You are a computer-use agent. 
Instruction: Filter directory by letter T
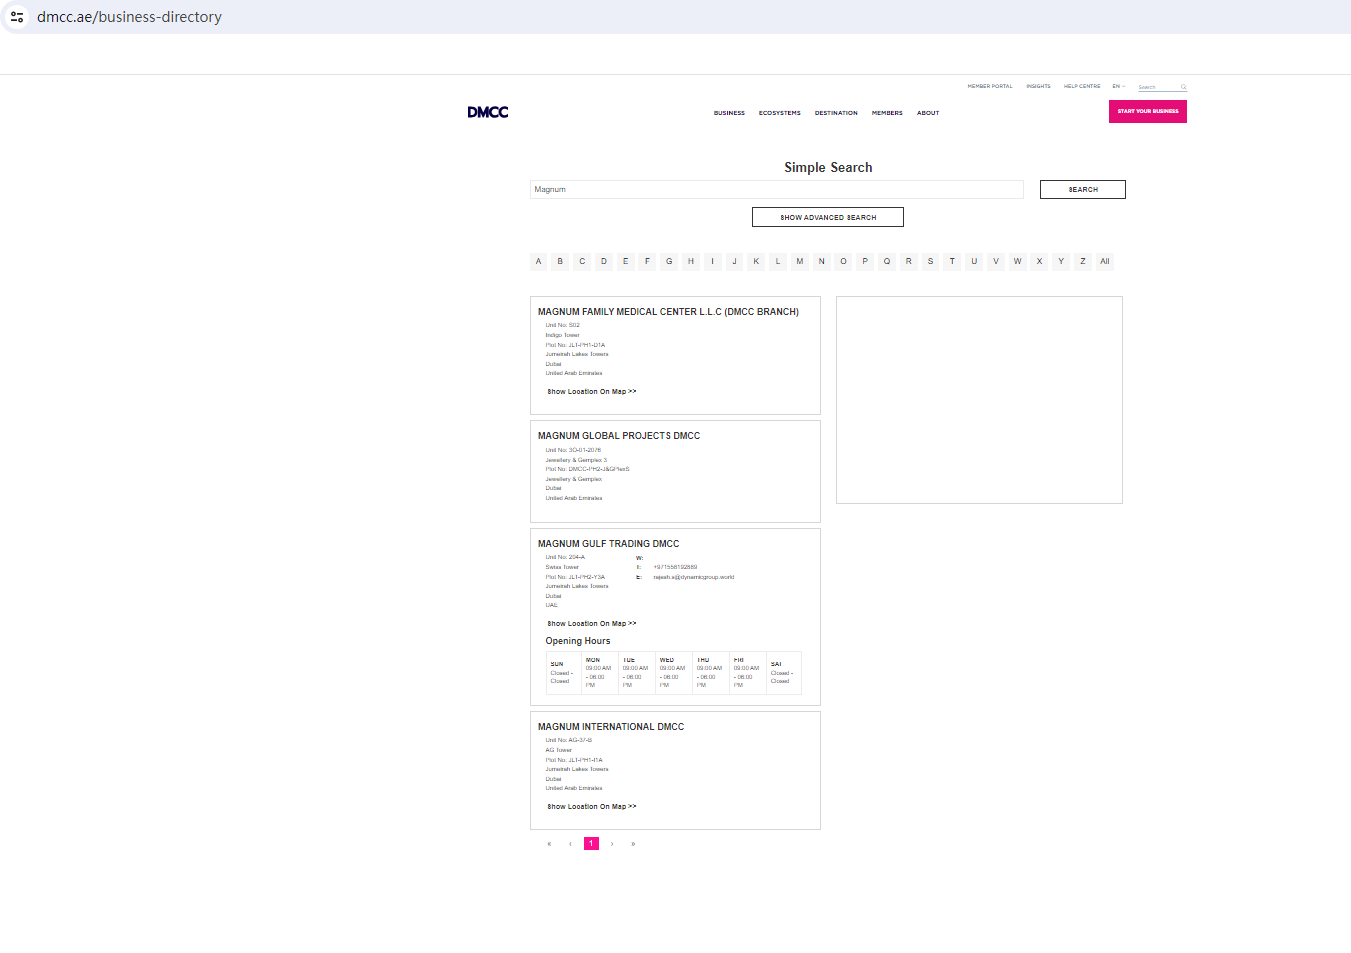952,262
